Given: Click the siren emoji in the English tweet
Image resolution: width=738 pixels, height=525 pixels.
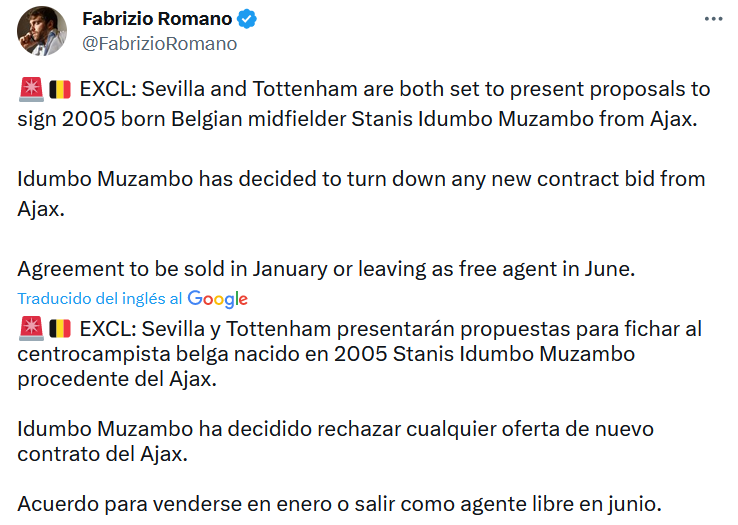Looking at the screenshot, I should point(31,89).
